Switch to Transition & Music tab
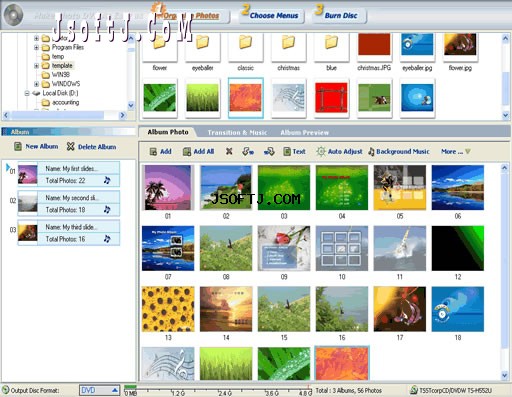Viewport: 512px width, 397px height. [x=237, y=133]
